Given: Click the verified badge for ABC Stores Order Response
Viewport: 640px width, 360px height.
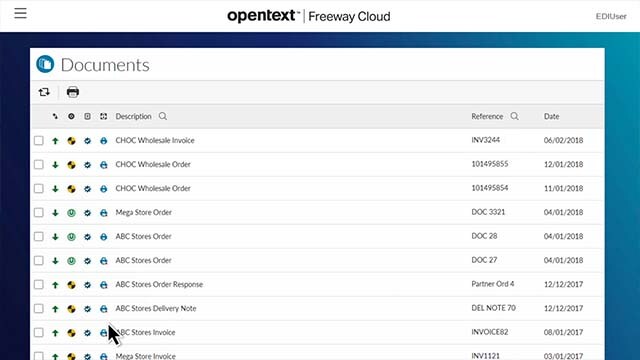Looking at the screenshot, I should click(87, 285).
